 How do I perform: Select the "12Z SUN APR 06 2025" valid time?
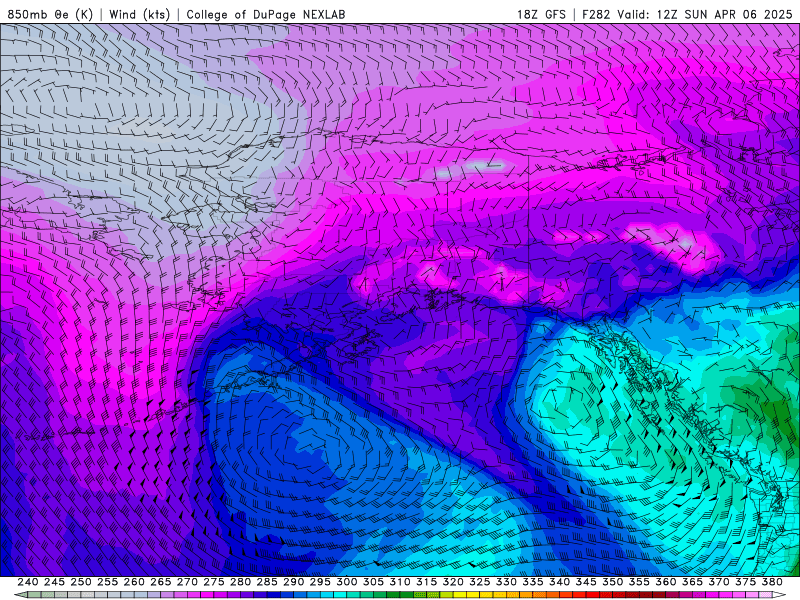point(724,14)
